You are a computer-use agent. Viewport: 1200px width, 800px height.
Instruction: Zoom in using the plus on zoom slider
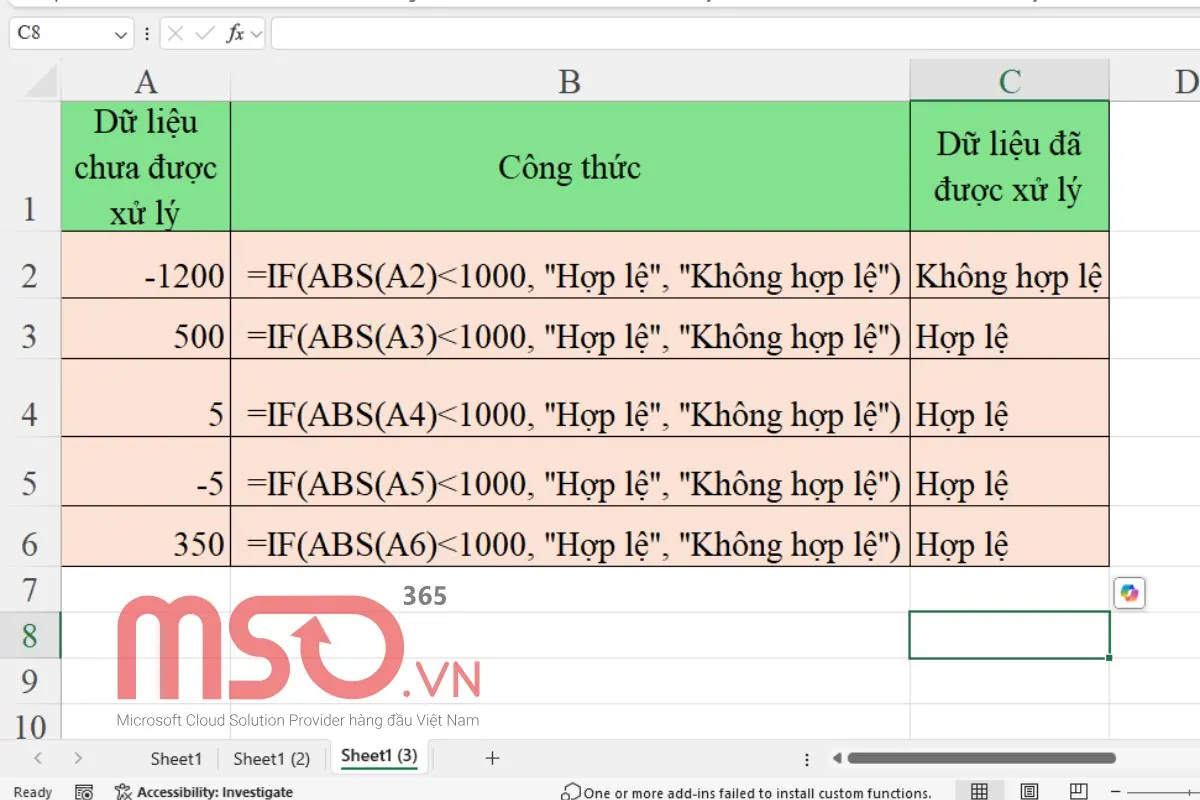tap(1190, 791)
